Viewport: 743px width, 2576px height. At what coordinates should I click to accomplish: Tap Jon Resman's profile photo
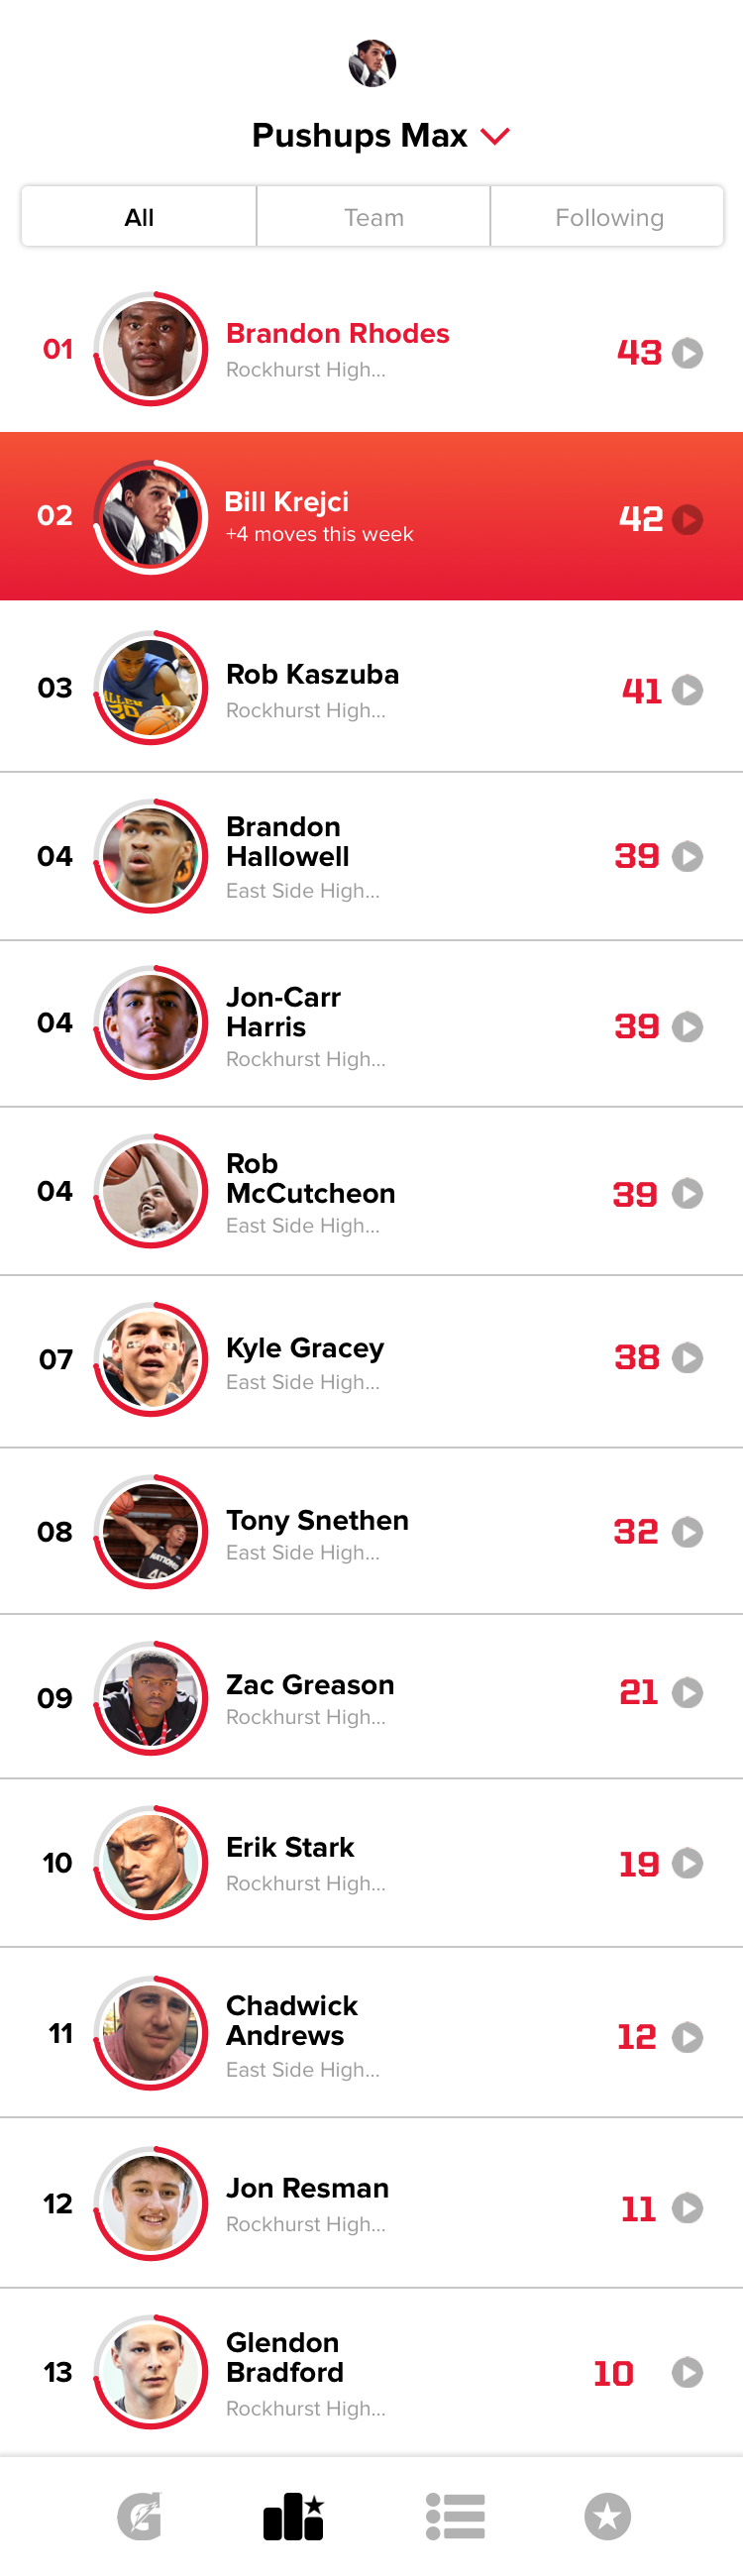click(151, 2203)
